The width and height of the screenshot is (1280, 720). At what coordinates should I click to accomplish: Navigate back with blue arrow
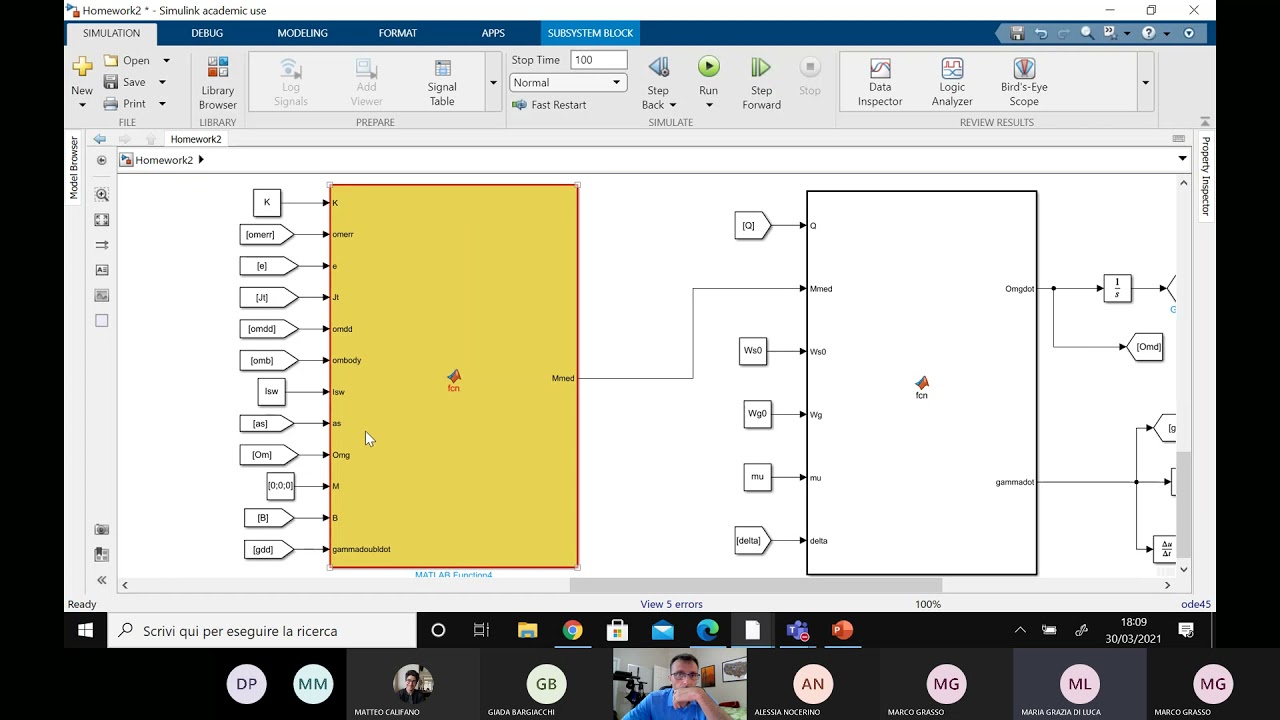(100, 139)
